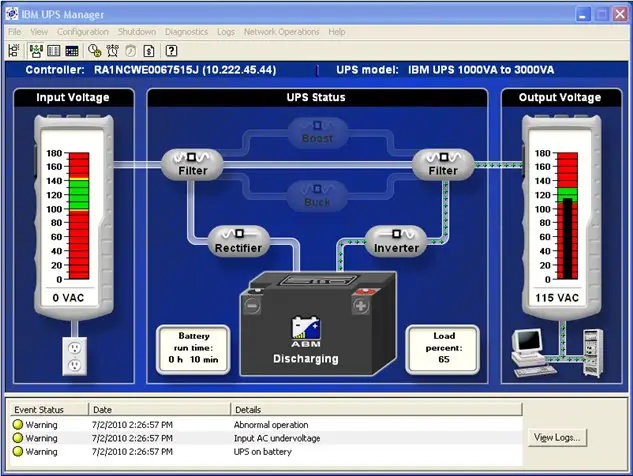Click the Inverter component in diagram
This screenshot has height=476, width=633.
click(395, 241)
